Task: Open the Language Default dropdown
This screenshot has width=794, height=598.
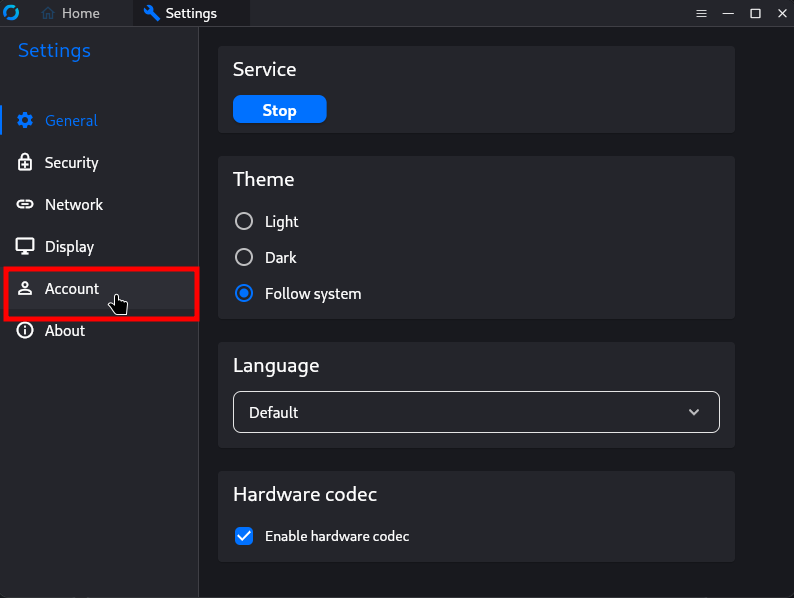Action: click(476, 412)
